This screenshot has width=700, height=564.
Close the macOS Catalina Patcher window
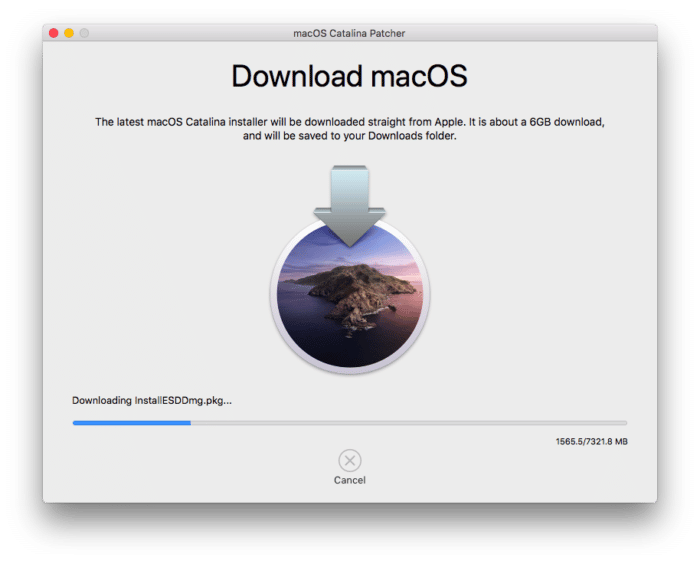54,33
